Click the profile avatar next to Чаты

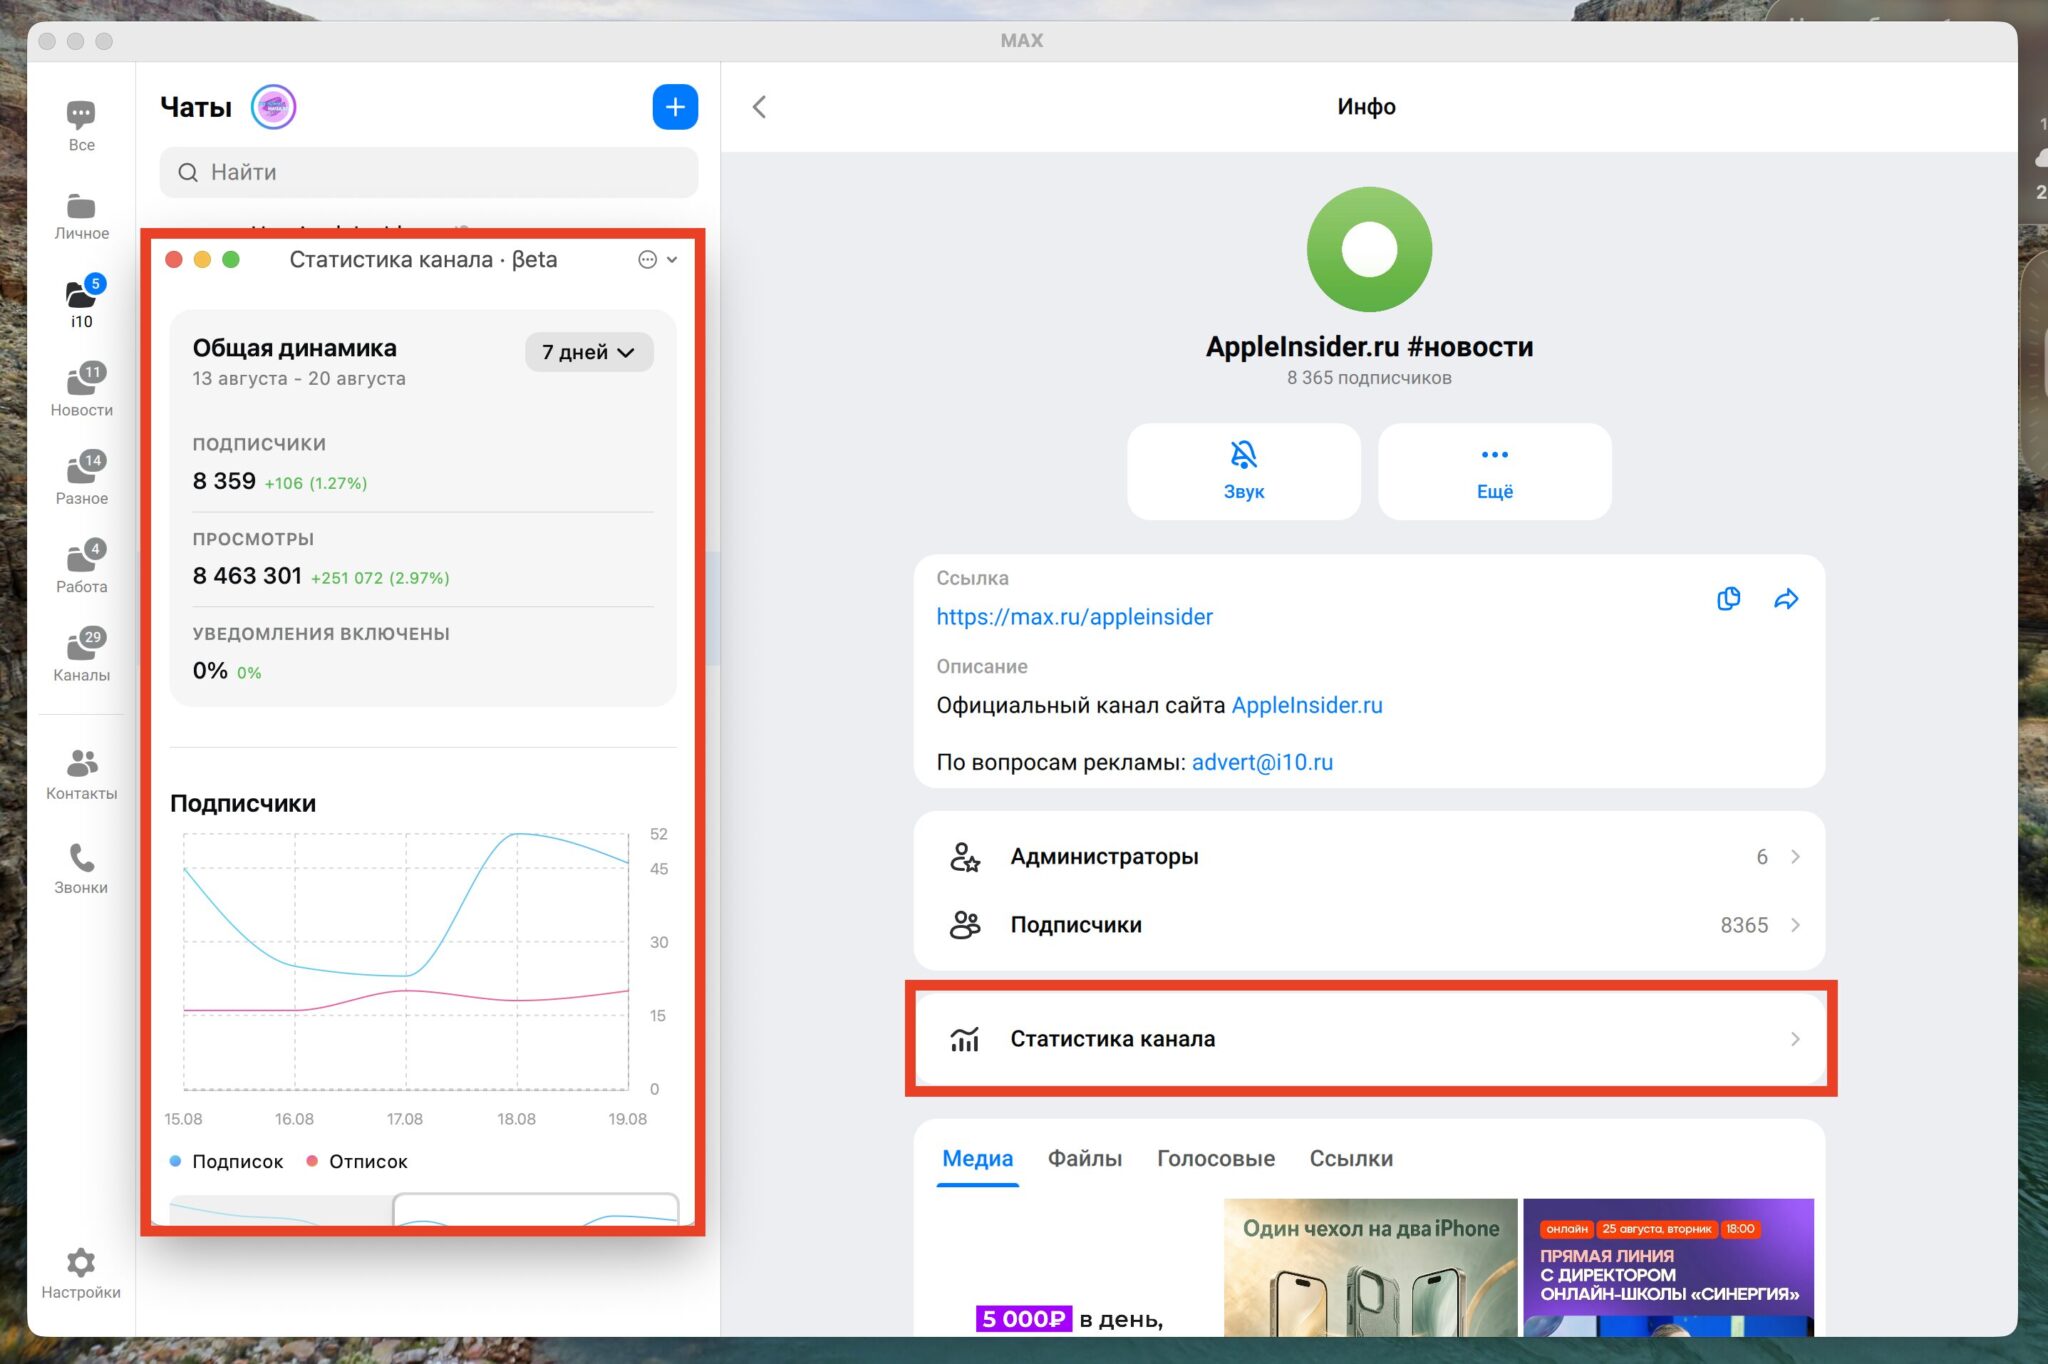pos(273,107)
